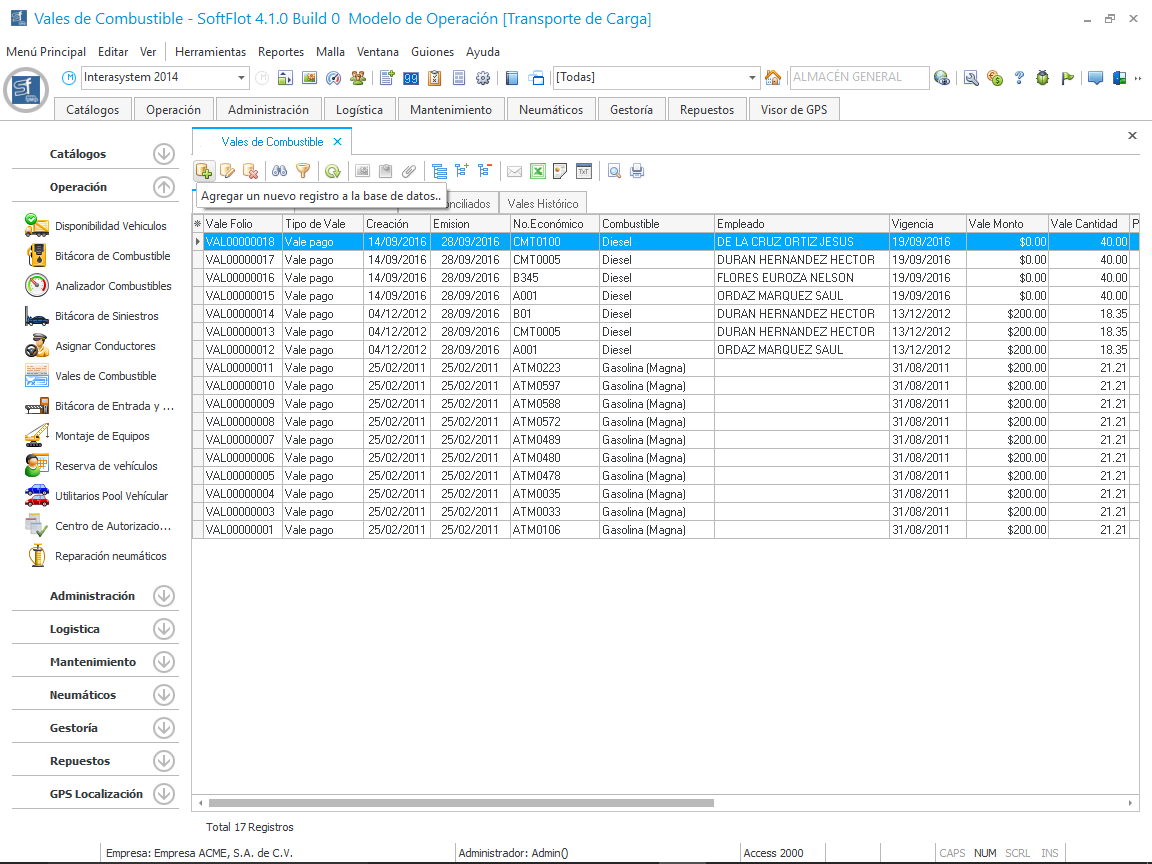Screen dimensions: 1152x864
Task: Click the home icon beside the Todas dropdown
Action: click(773, 78)
